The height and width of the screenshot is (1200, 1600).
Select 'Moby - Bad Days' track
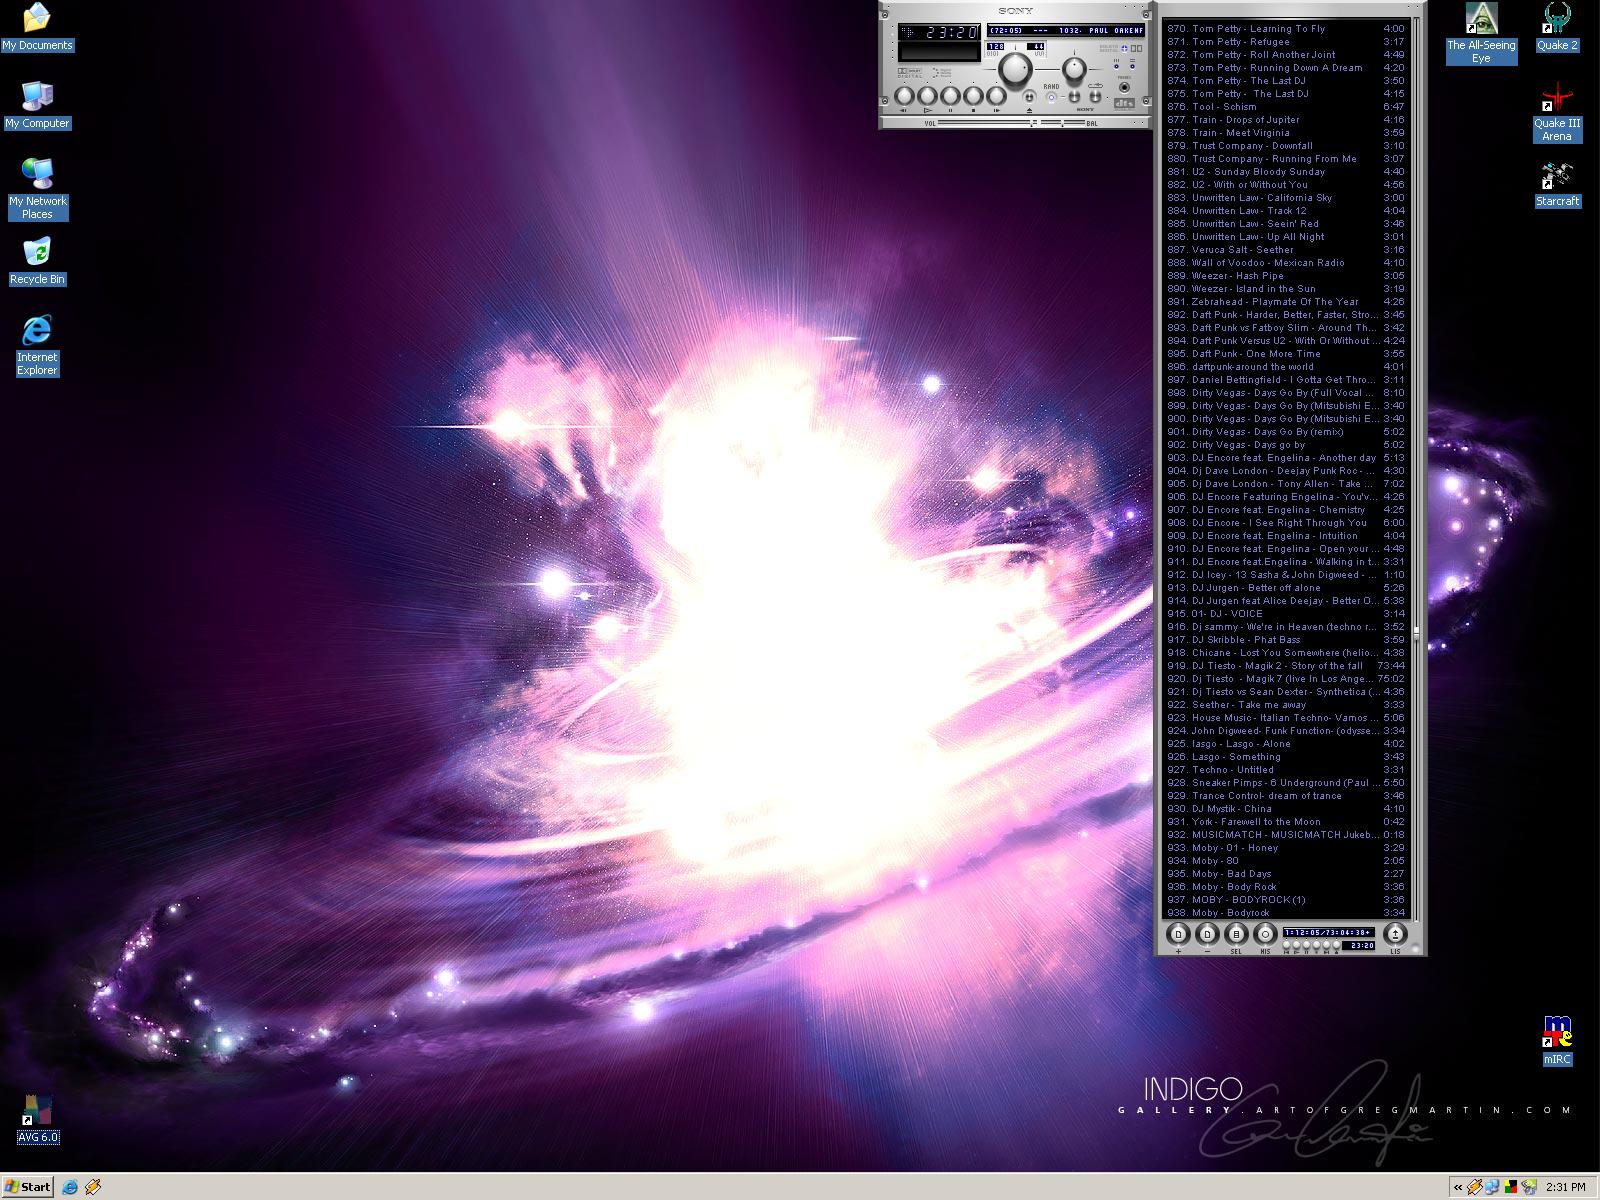[1286, 874]
